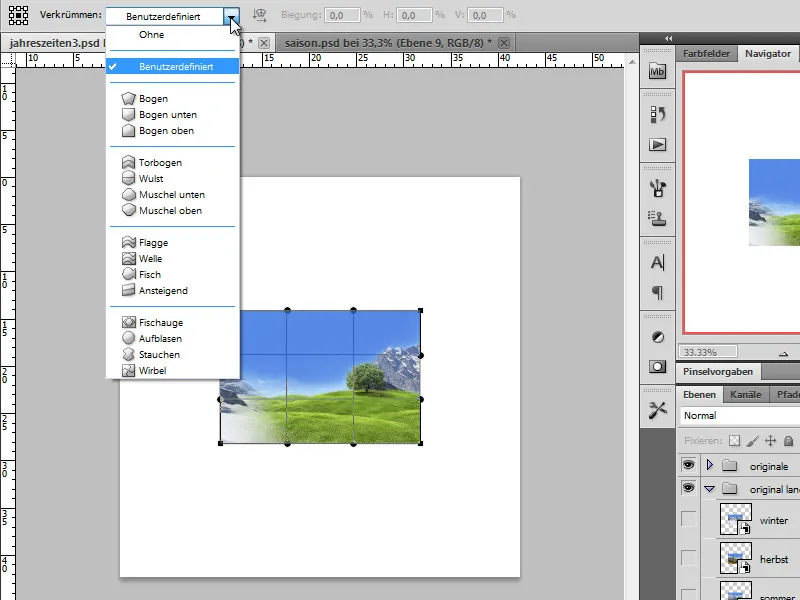This screenshot has height=600, width=800.
Task: Toggle visibility of original land group
Action: coord(688,488)
